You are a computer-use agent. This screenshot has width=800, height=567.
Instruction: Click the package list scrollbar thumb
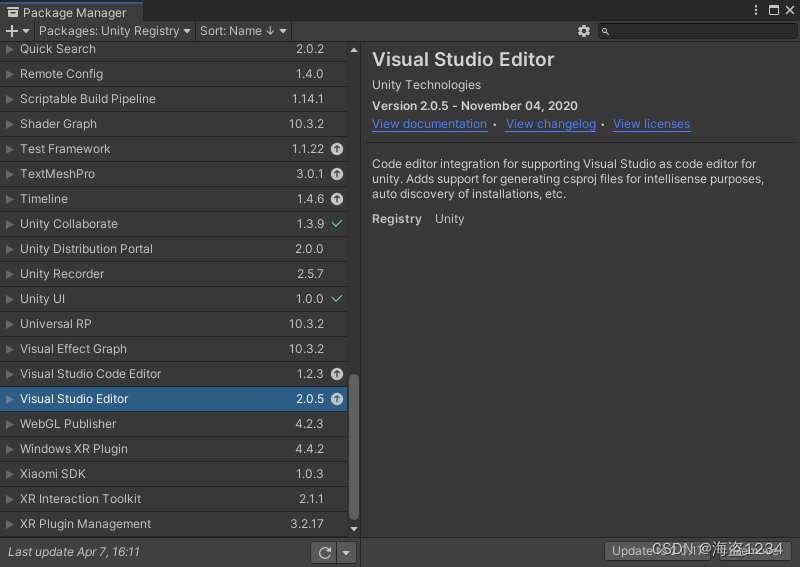[354, 447]
